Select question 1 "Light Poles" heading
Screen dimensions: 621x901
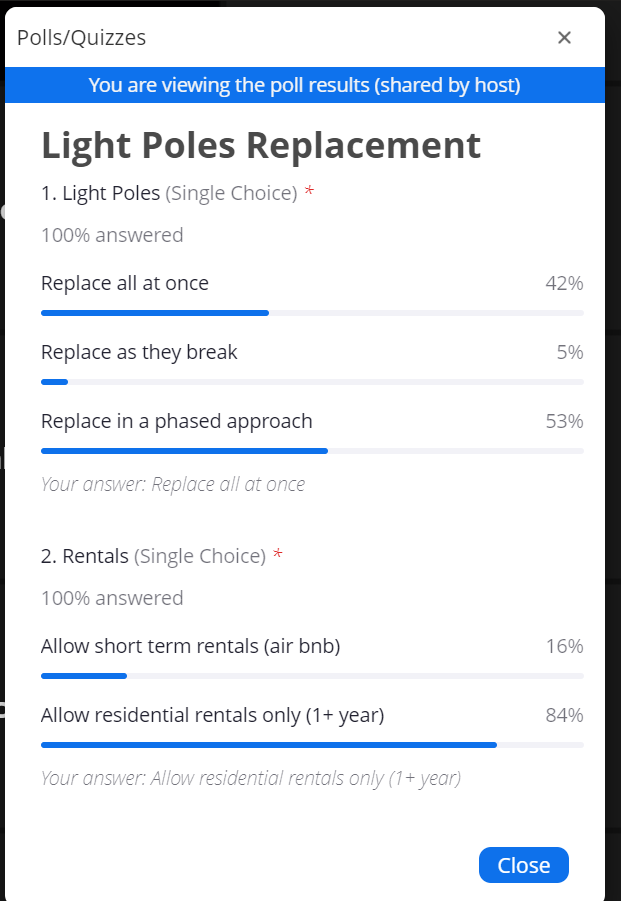point(101,193)
